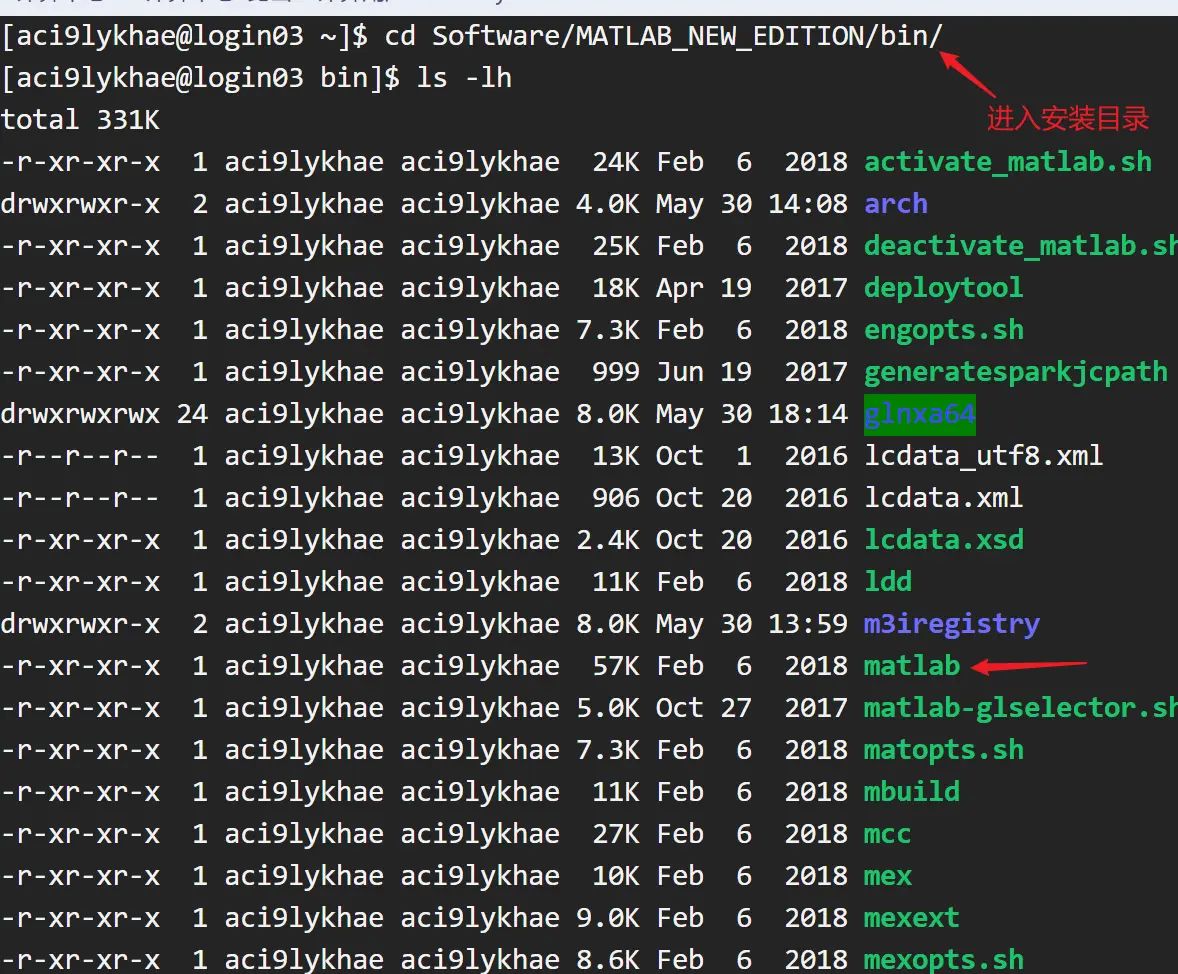
Task: Select the deploytool file entry
Action: (x=943, y=288)
